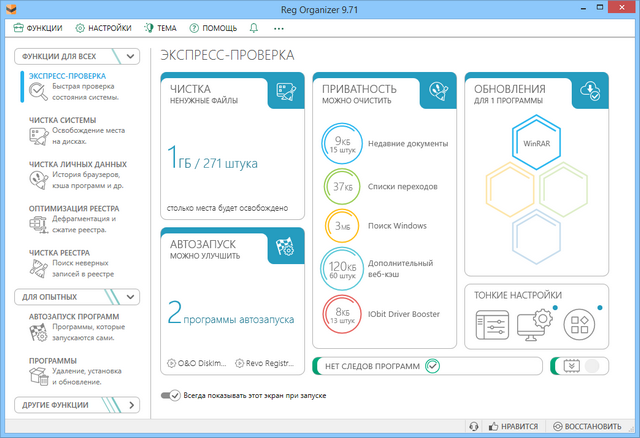Collapse the Для опытных section
This screenshot has height=438, width=640.
click(x=132, y=297)
